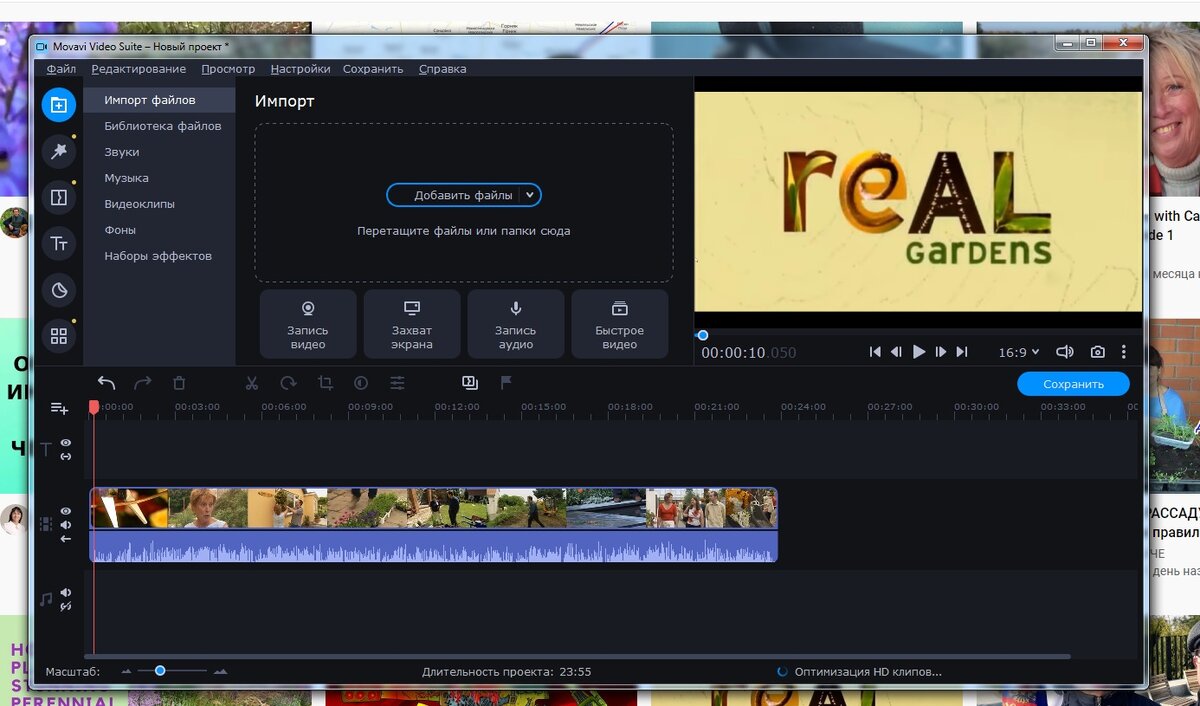Open color adjustments tool
This screenshot has height=706, width=1200.
pyautogui.click(x=361, y=382)
